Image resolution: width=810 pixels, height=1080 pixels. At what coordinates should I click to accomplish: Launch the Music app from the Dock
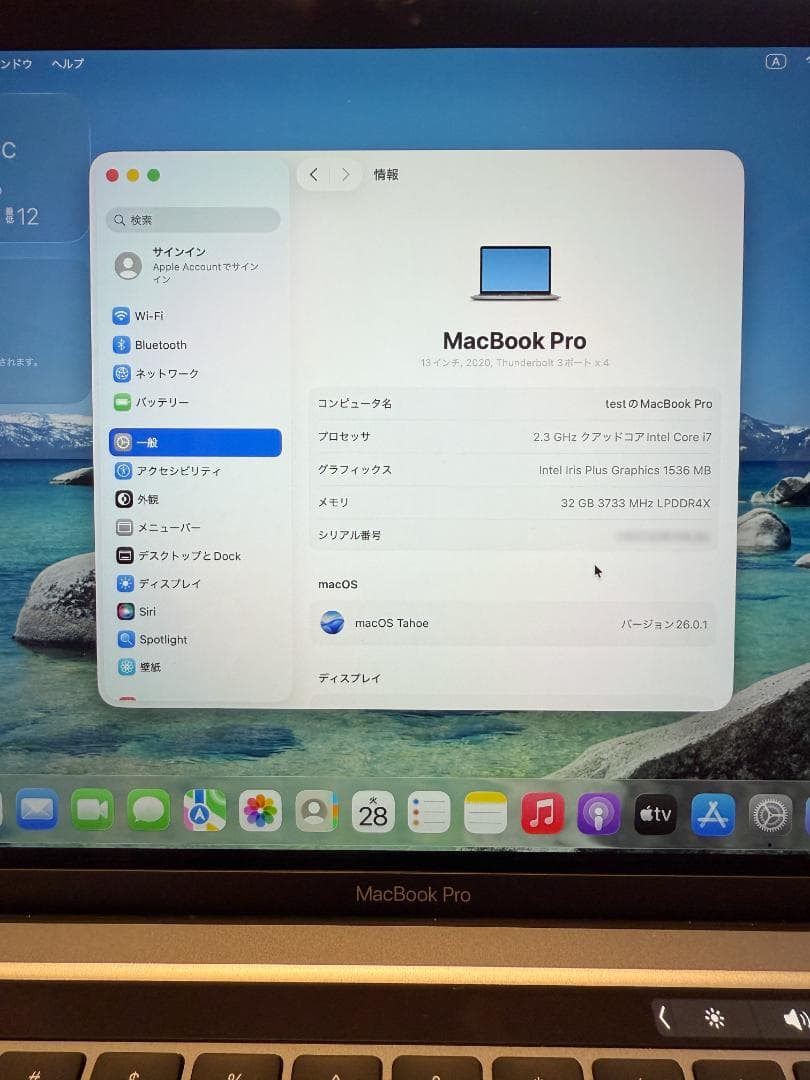tap(543, 813)
